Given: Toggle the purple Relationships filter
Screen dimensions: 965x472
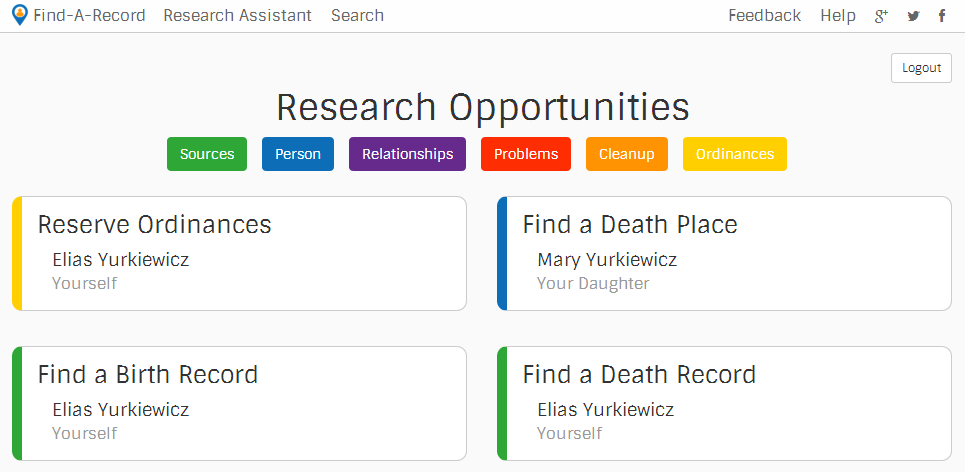Looking at the screenshot, I should pos(407,154).
